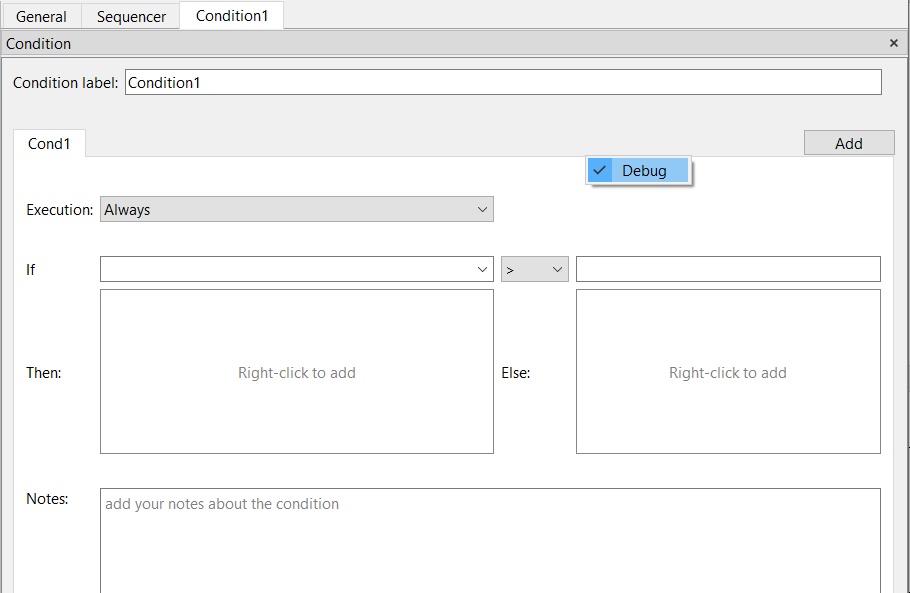Open the comparison operator dropdown
Image resolution: width=910 pixels, height=593 pixels.
[534, 269]
